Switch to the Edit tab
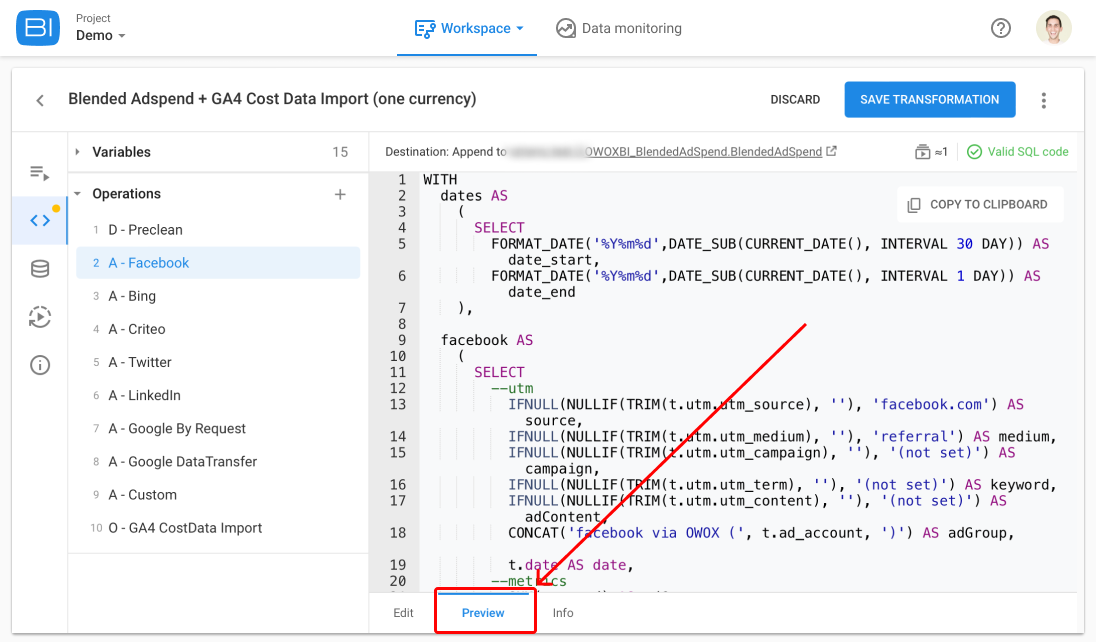The height and width of the screenshot is (642, 1096). [403, 613]
